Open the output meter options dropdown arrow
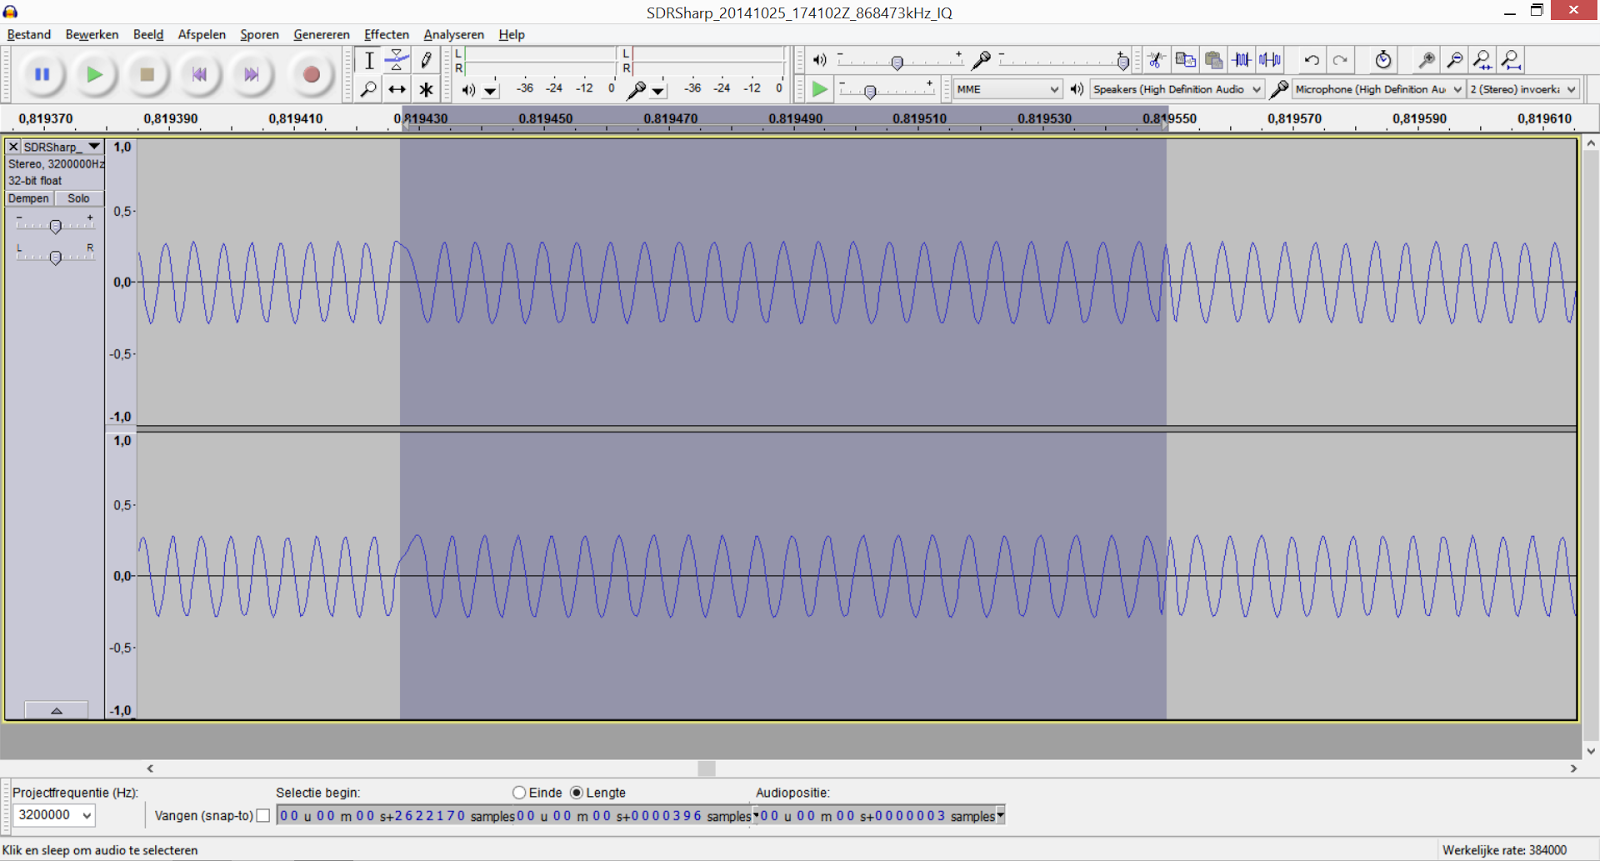This screenshot has height=861, width=1600. pyautogui.click(x=490, y=91)
